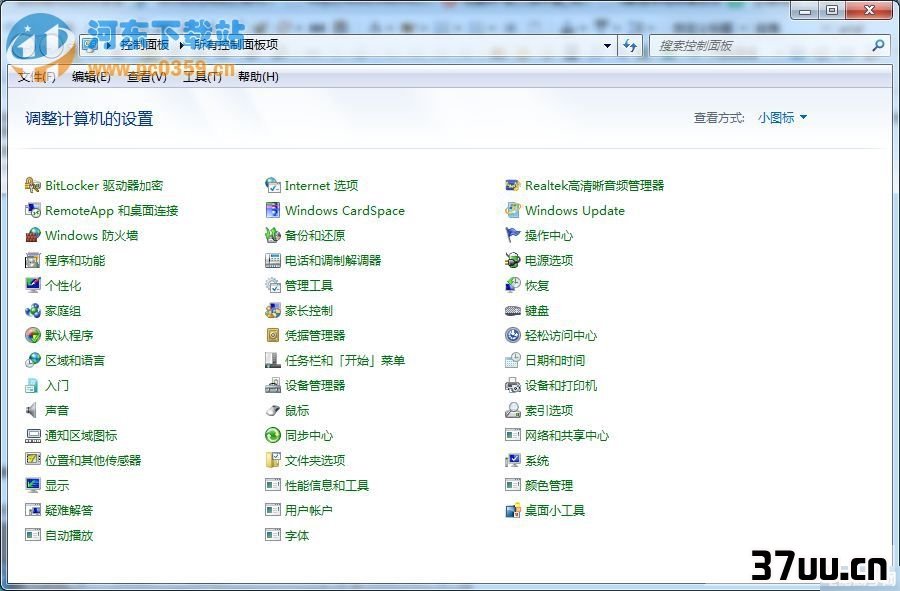Screen dimensions: 900x591
Task: Open the 位置和其他传感器 link
Action: 93,461
